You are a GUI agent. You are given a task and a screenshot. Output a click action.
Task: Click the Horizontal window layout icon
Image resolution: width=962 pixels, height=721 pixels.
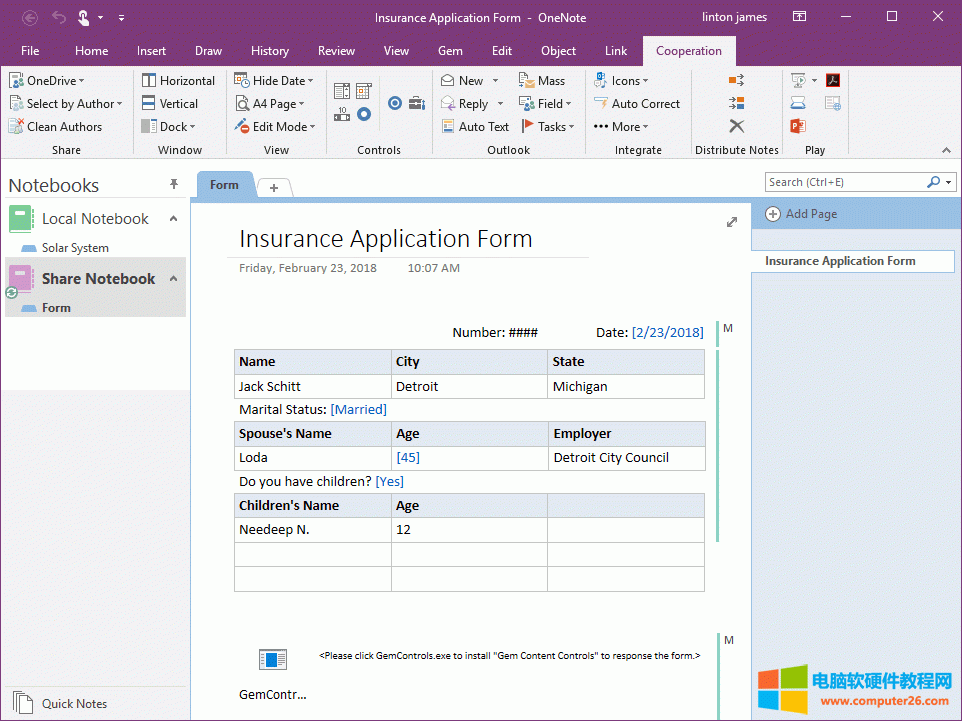(x=148, y=80)
